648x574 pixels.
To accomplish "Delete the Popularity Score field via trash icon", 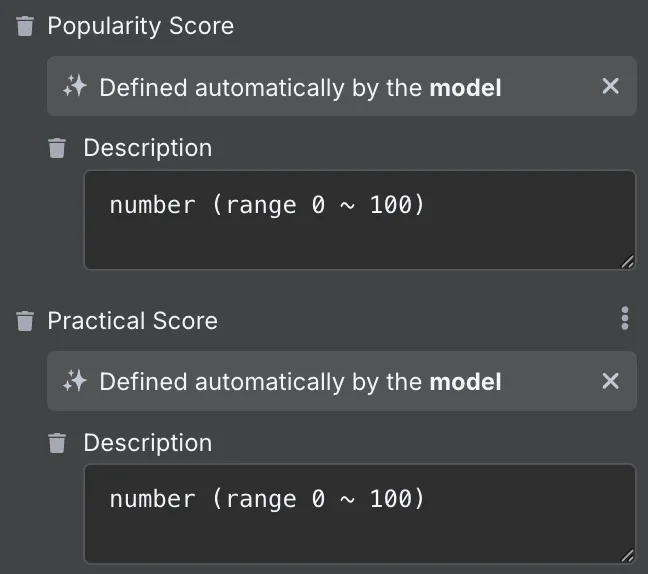I will click(x=25, y=26).
